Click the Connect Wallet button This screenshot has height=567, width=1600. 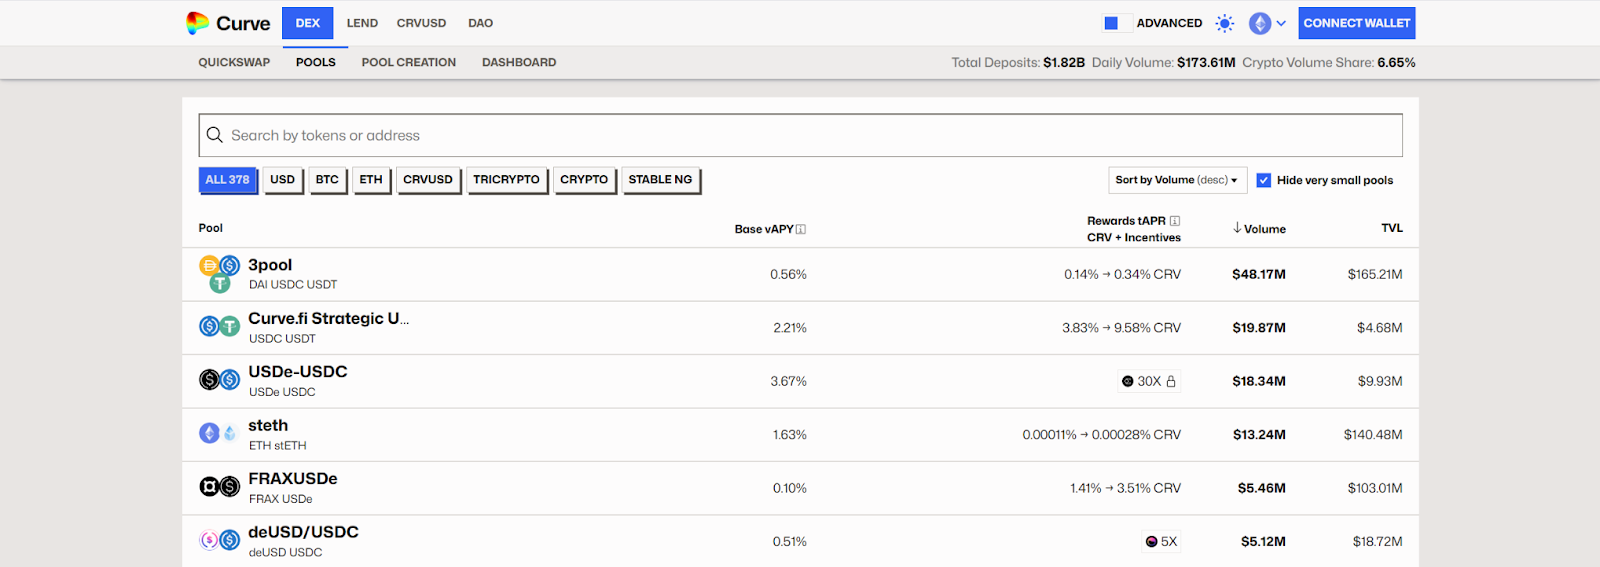pyautogui.click(x=1357, y=23)
